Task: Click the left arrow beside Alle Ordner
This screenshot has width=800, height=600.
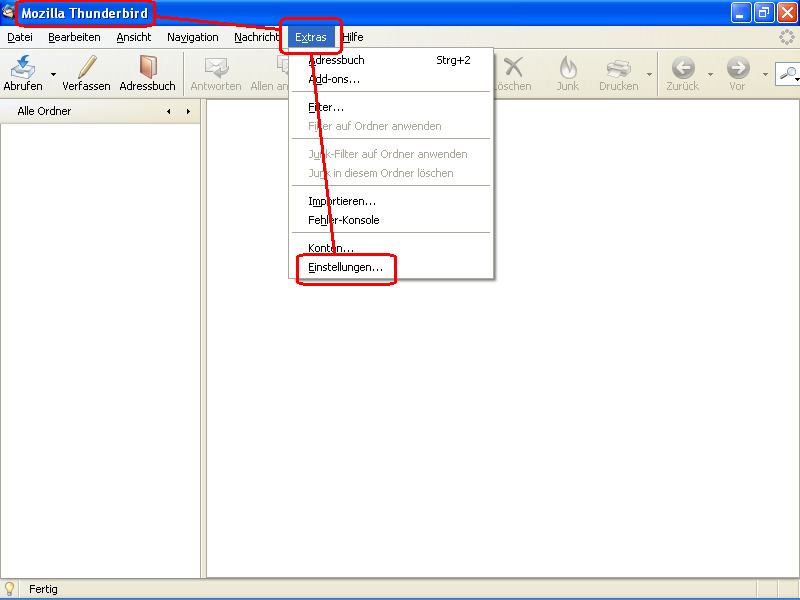Action: pos(168,112)
